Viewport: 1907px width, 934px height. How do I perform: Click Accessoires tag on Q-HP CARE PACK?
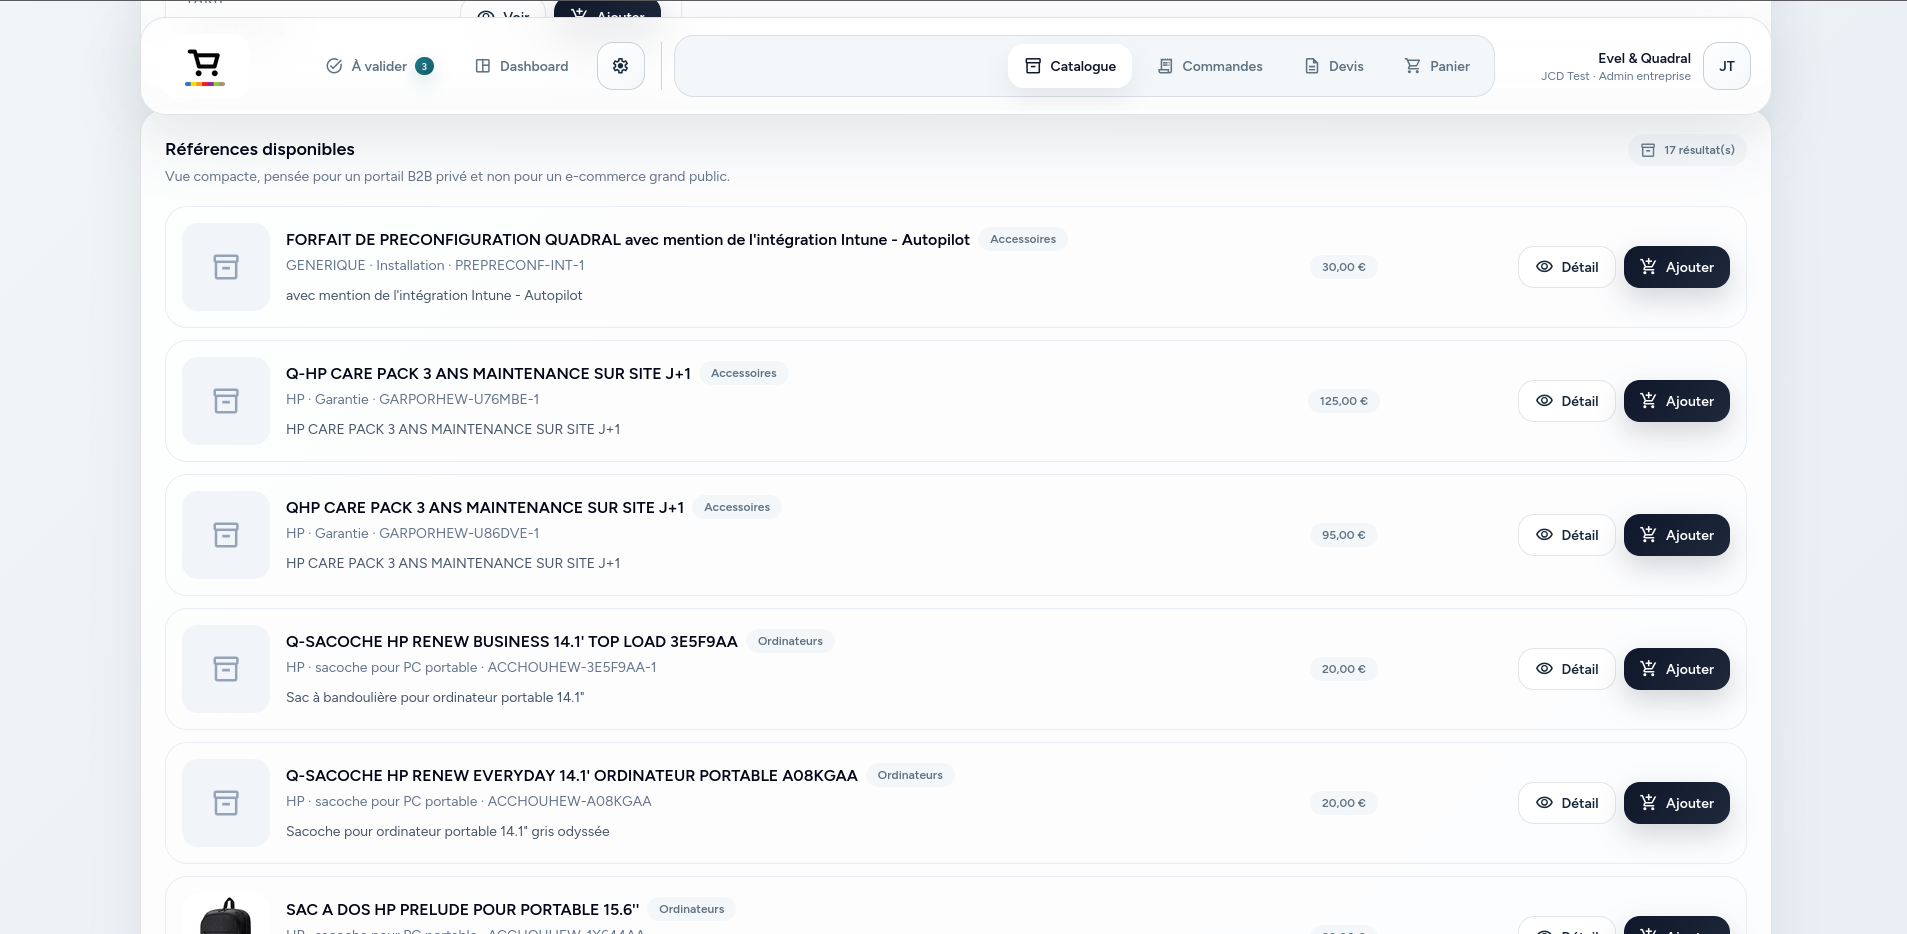pos(744,373)
